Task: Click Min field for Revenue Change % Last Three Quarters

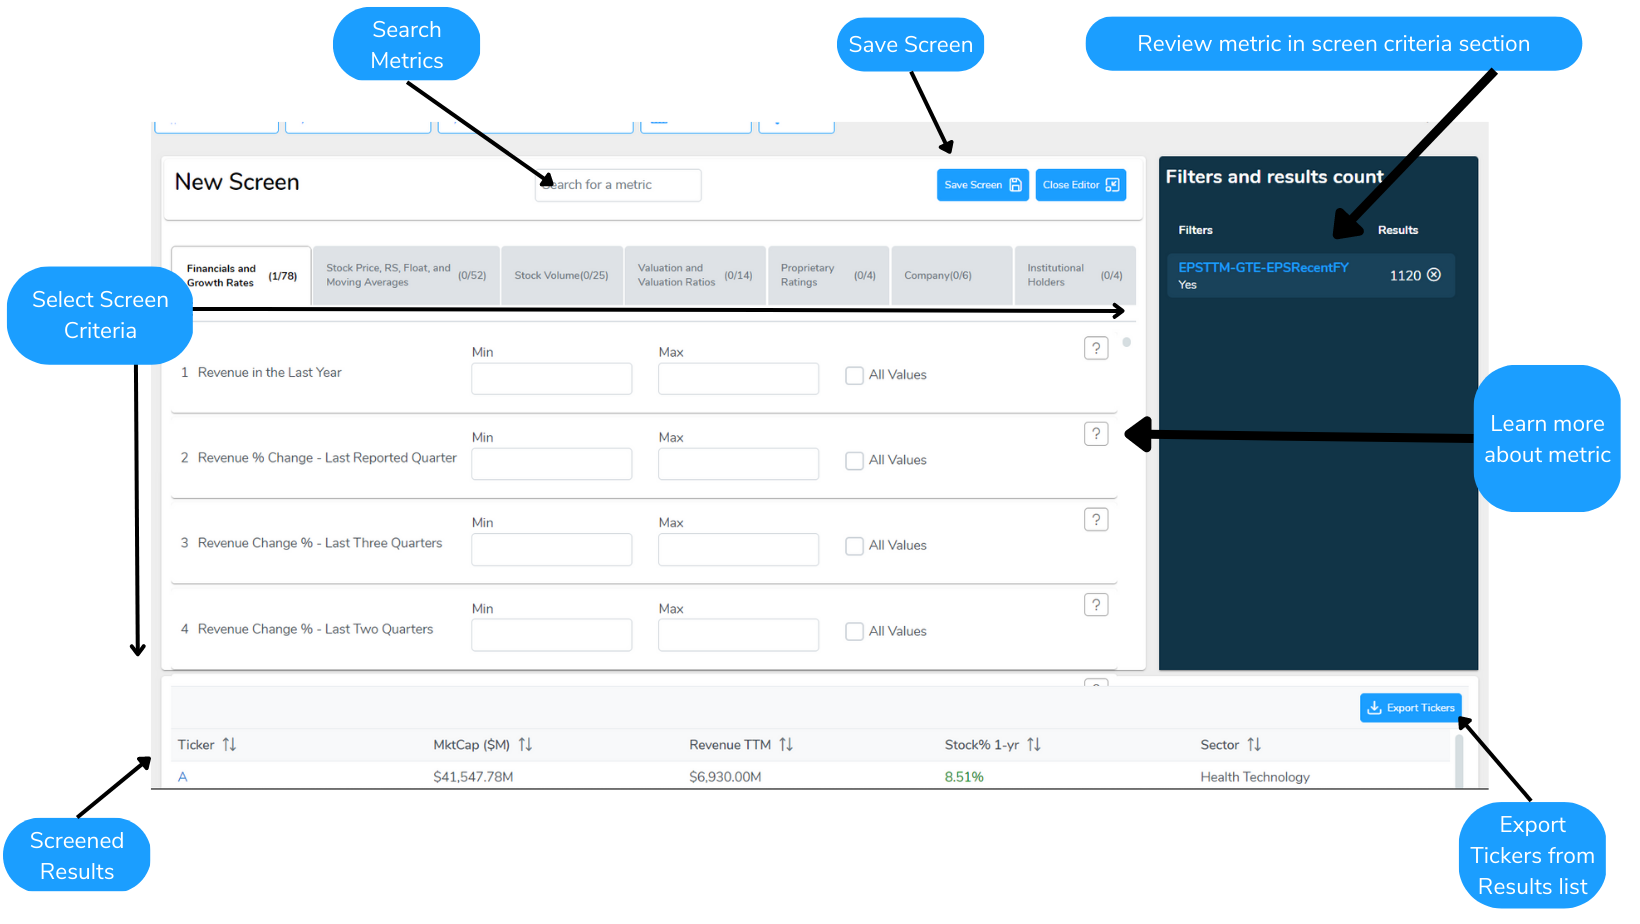Action: click(x=552, y=549)
